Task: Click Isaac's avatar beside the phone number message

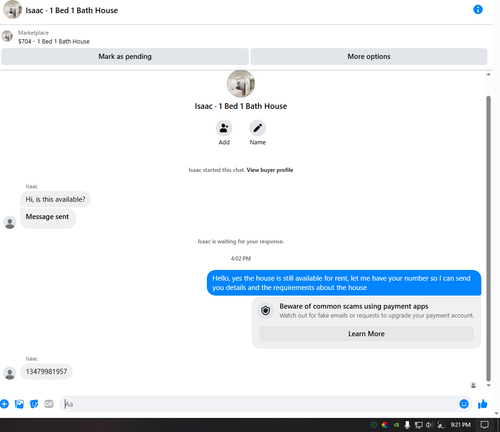Action: (10, 373)
